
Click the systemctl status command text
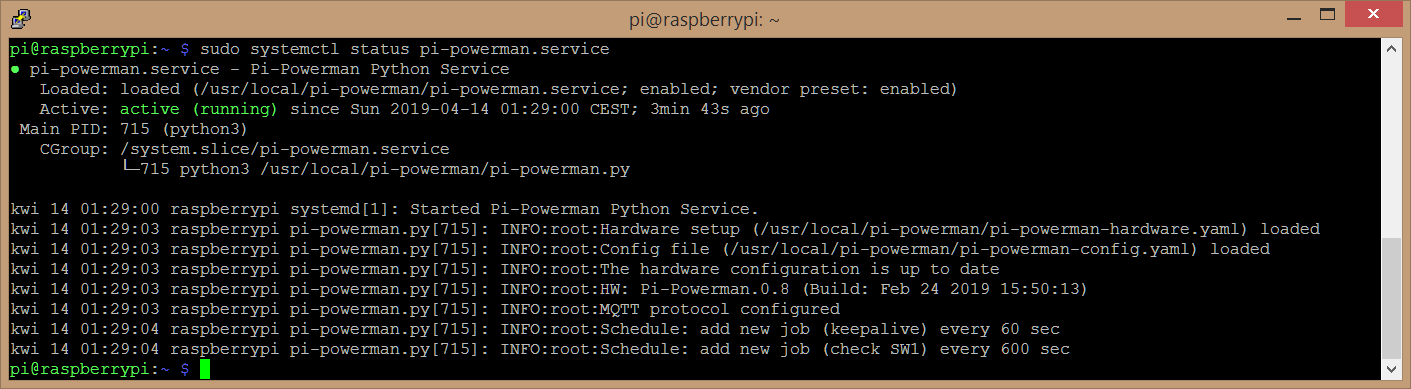pos(405,49)
